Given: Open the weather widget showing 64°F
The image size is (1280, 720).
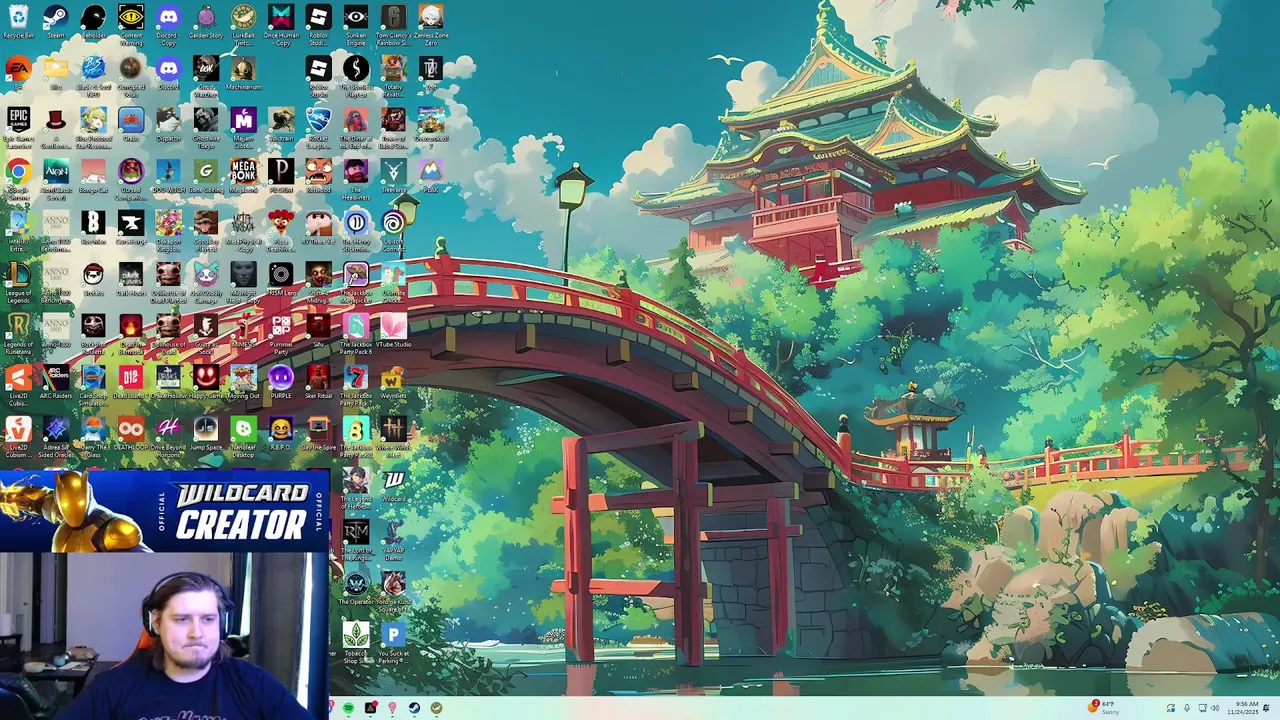Looking at the screenshot, I should [1103, 707].
